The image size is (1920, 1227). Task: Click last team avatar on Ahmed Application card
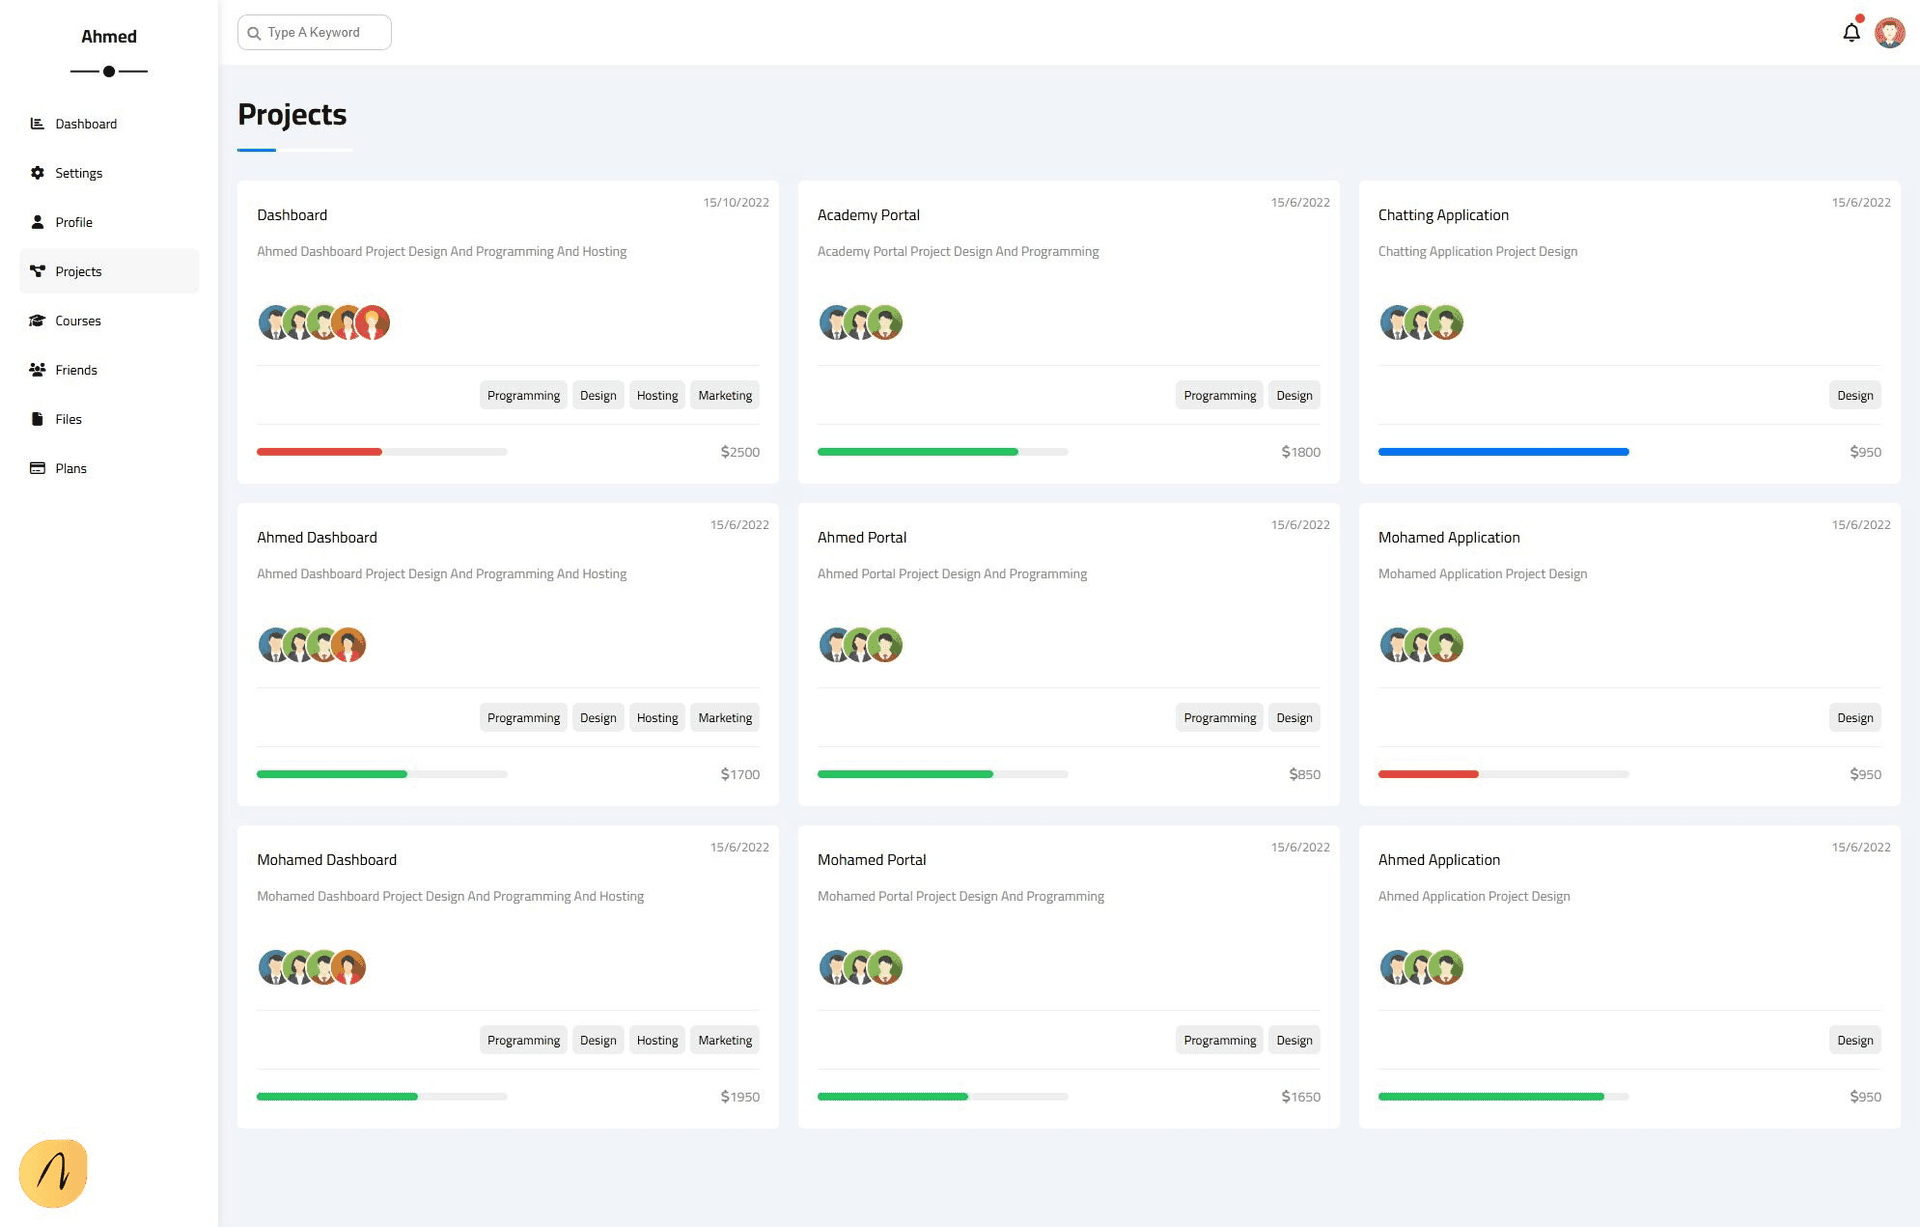coord(1446,967)
